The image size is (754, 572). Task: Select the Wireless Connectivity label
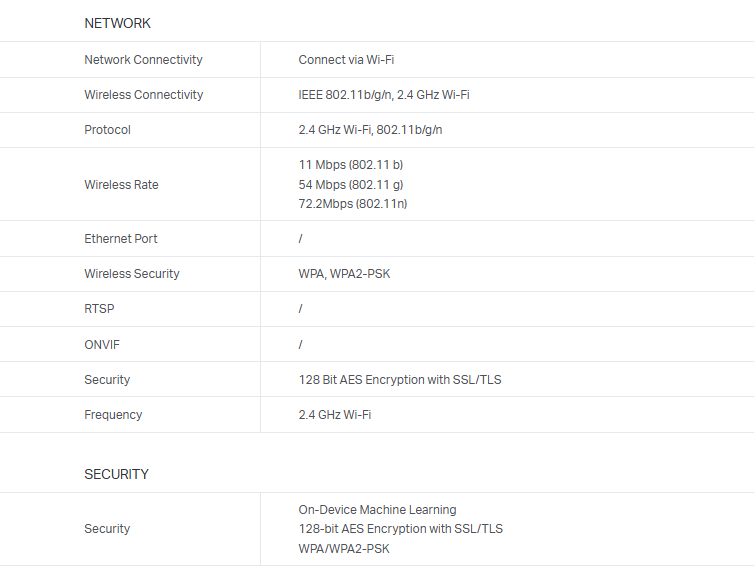tap(143, 95)
